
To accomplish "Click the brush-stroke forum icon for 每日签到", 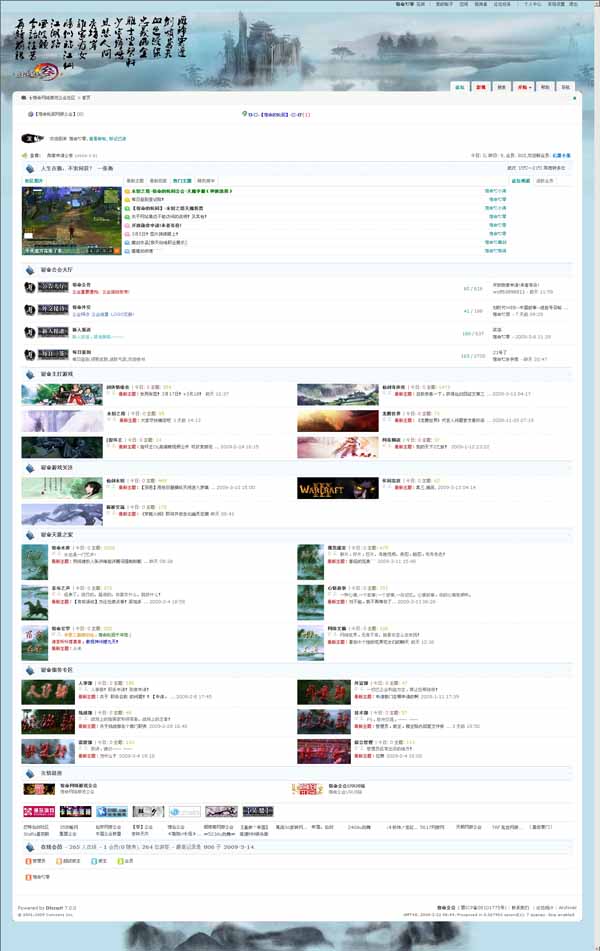I will tap(29, 355).
